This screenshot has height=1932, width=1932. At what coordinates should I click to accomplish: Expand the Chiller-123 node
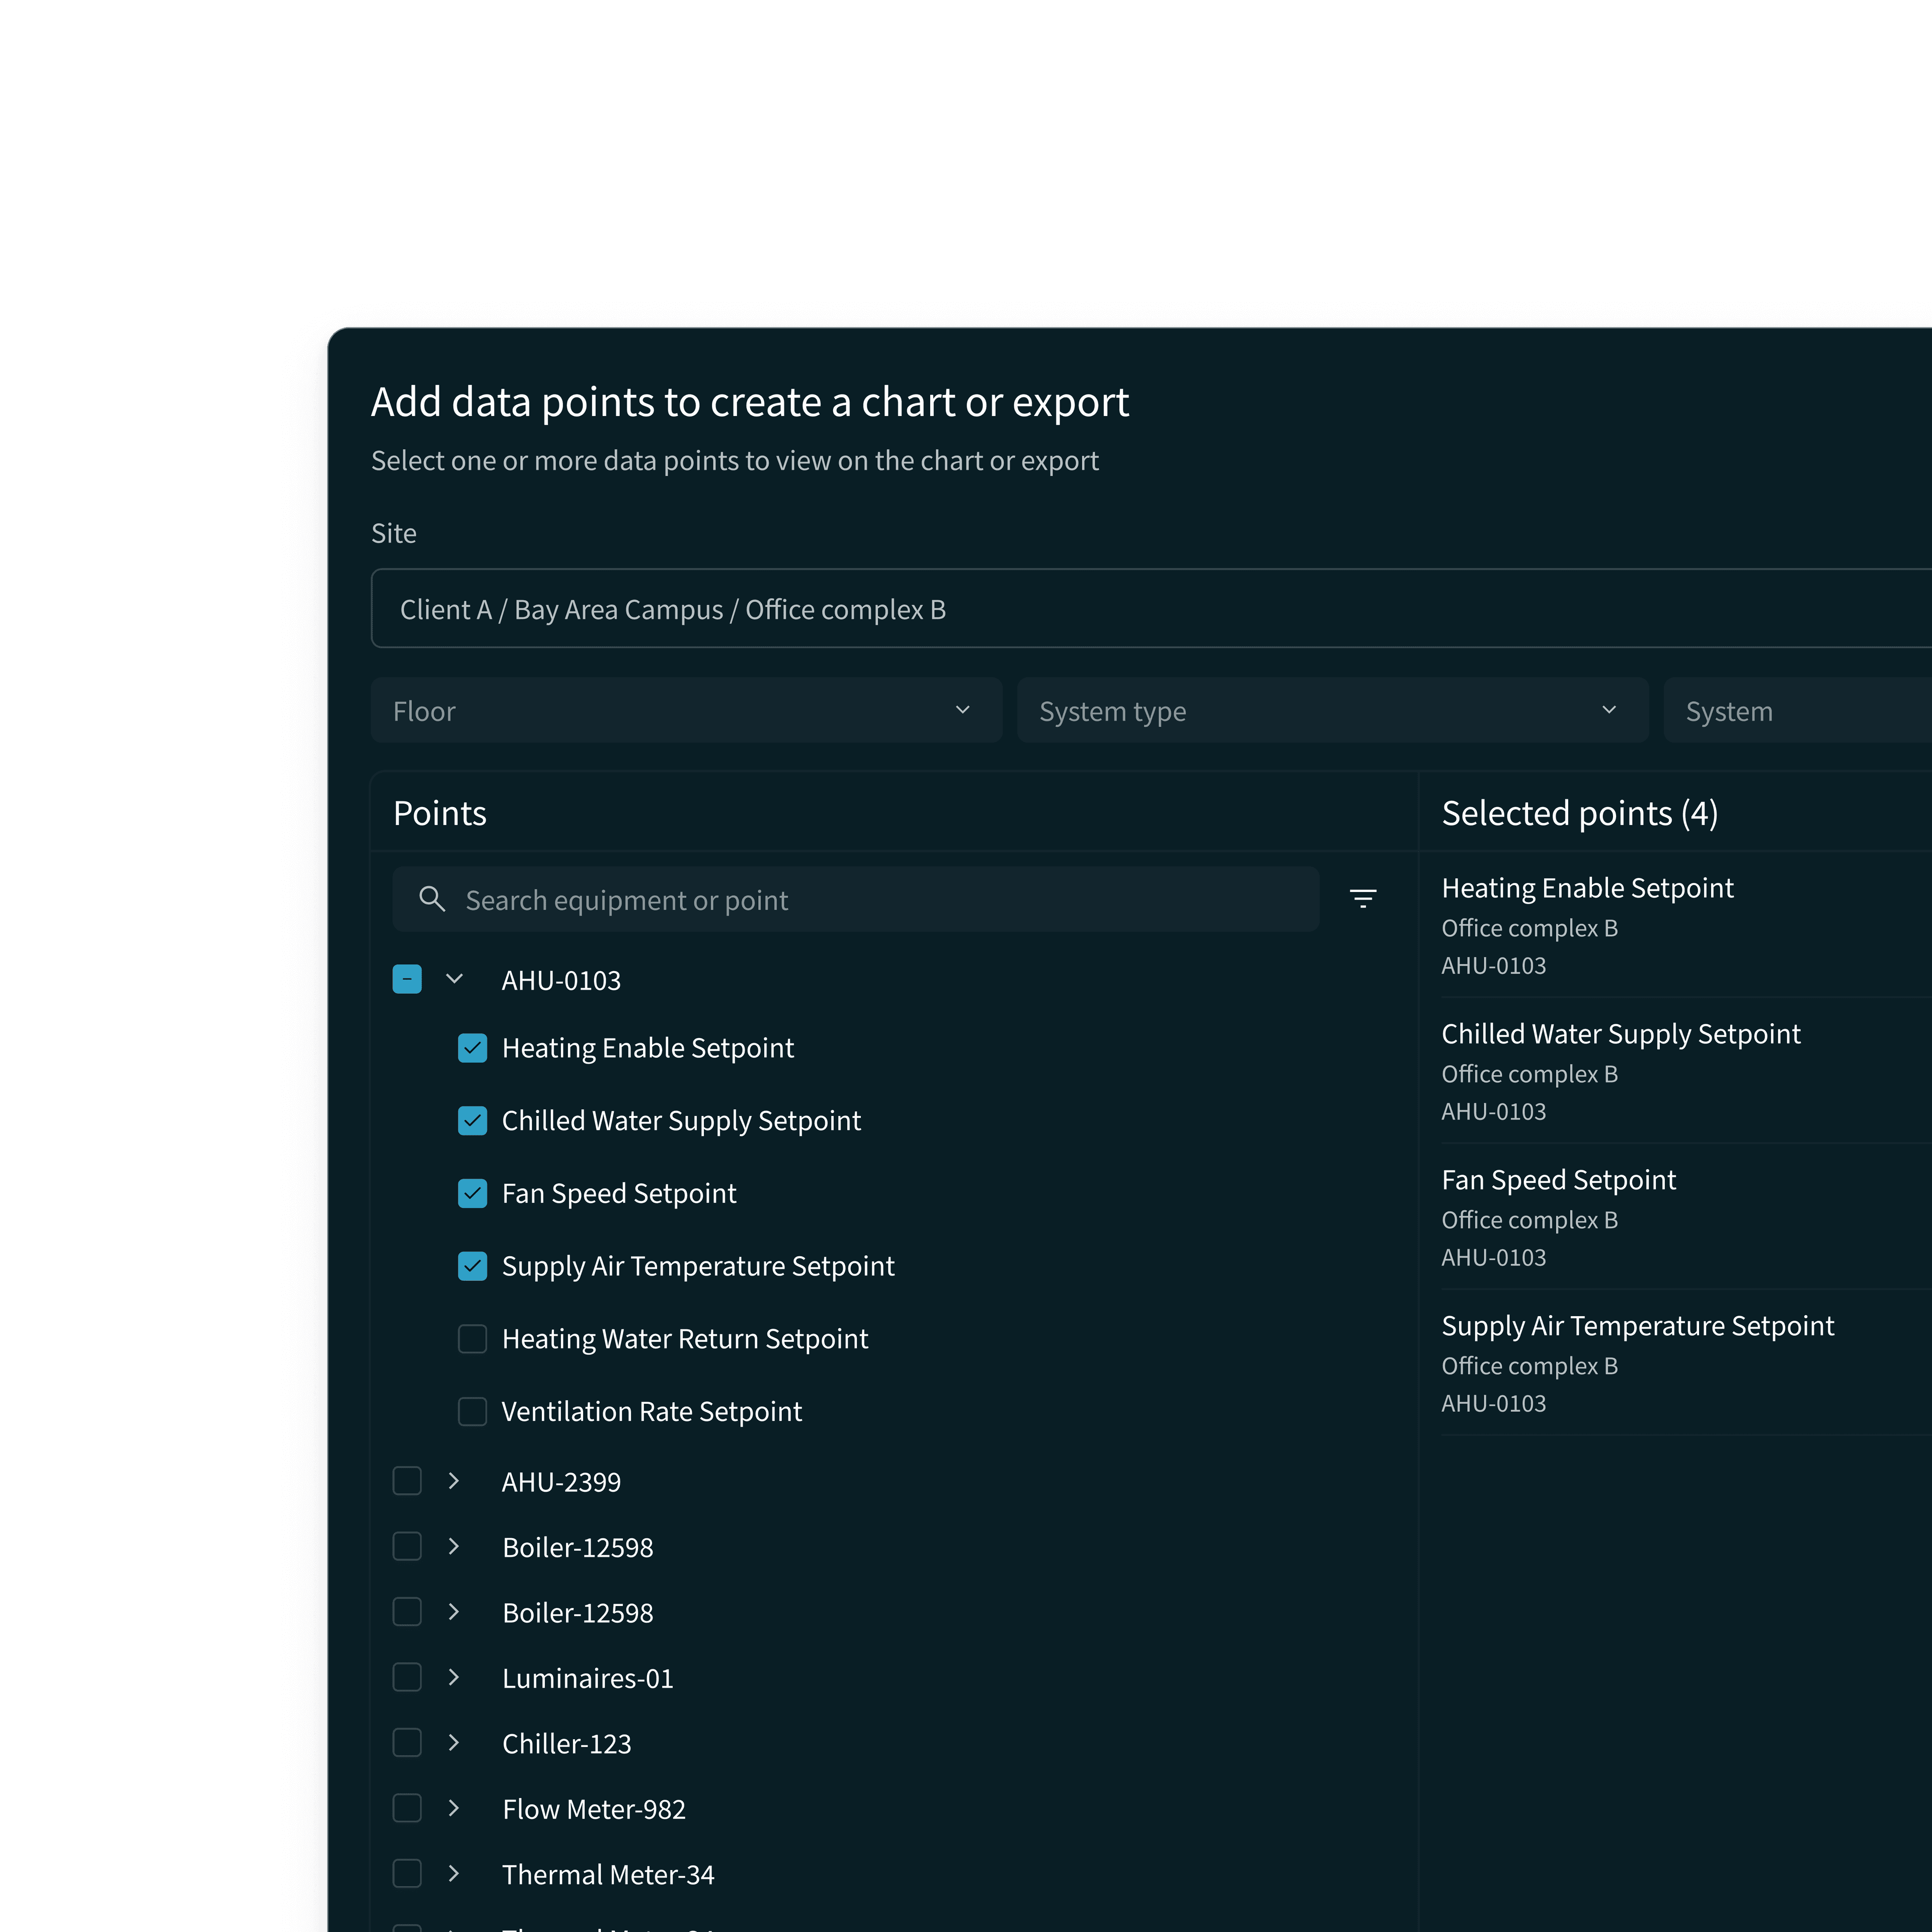(x=454, y=1743)
